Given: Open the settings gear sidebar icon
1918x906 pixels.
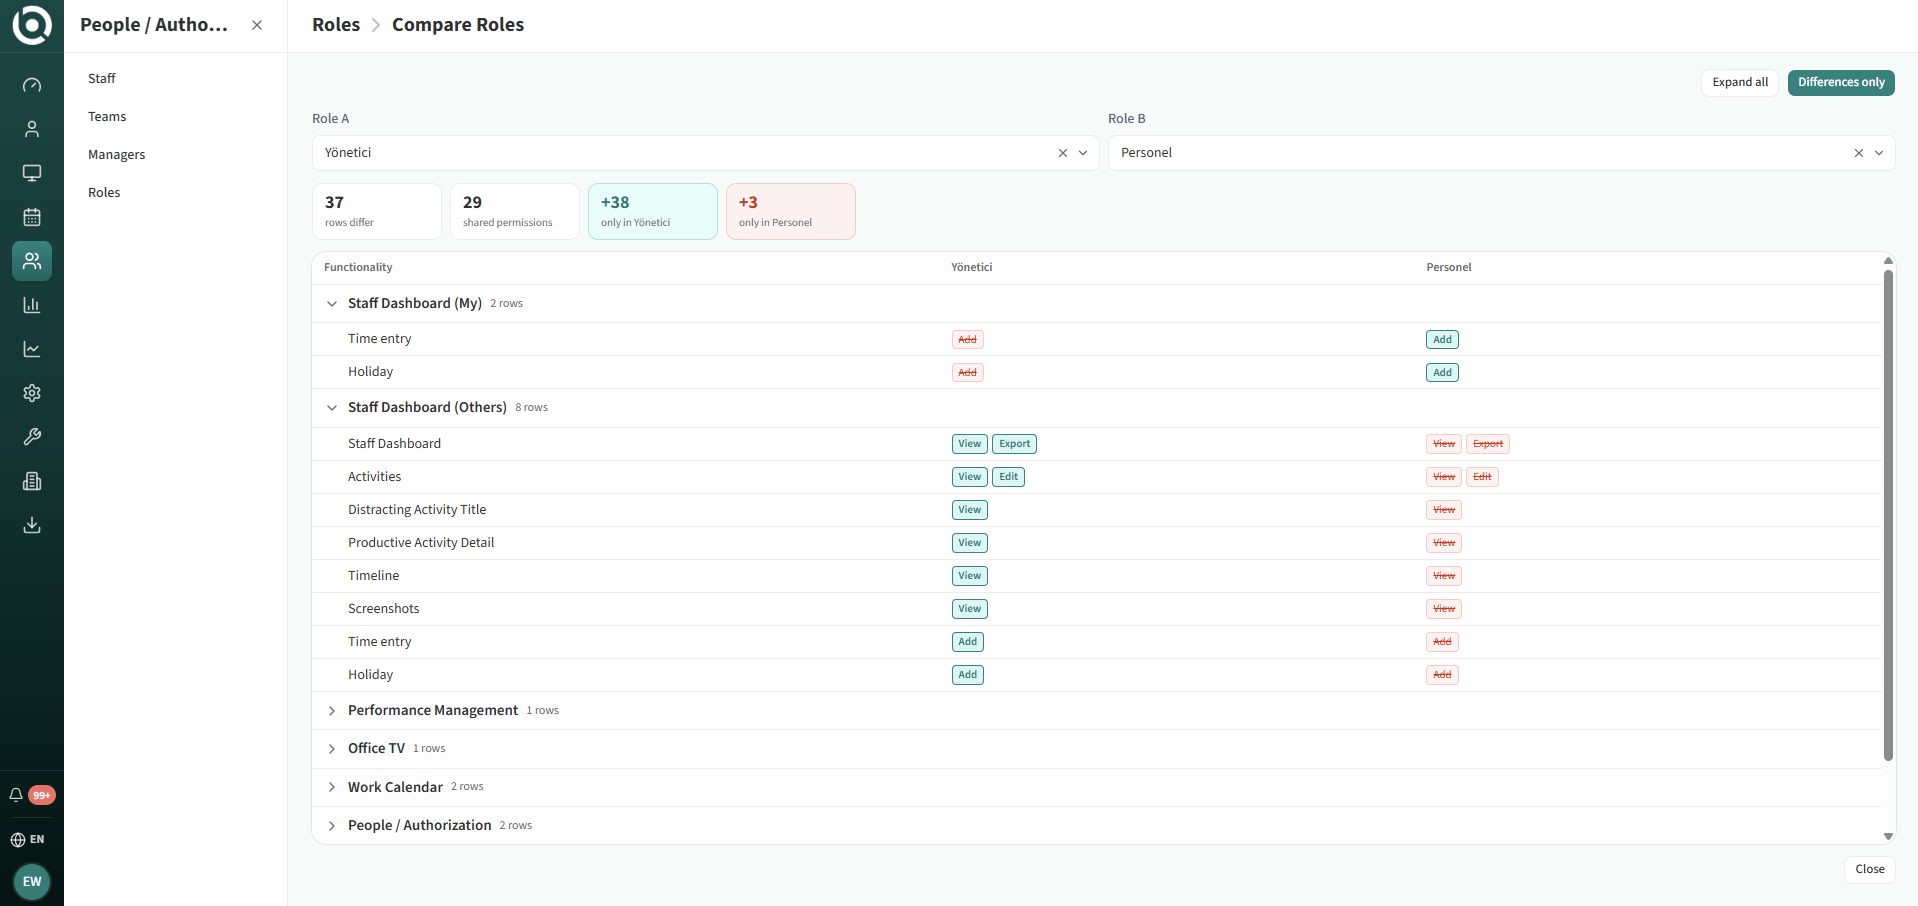Looking at the screenshot, I should point(32,393).
